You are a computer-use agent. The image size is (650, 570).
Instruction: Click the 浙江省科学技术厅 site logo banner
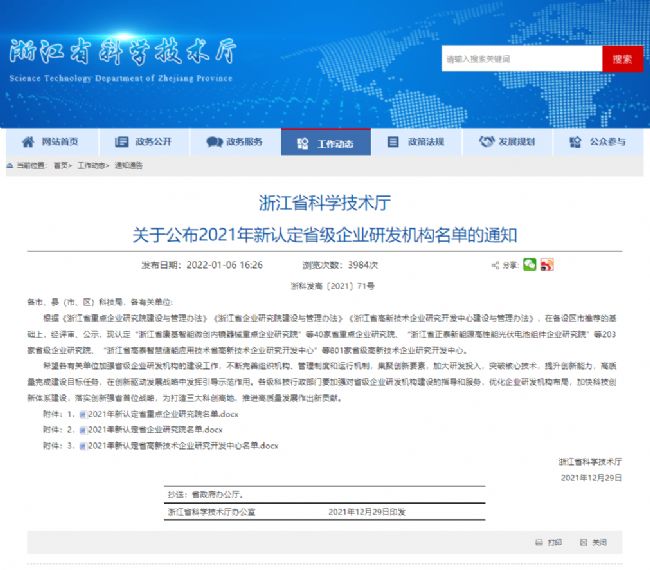pyautogui.click(x=123, y=60)
